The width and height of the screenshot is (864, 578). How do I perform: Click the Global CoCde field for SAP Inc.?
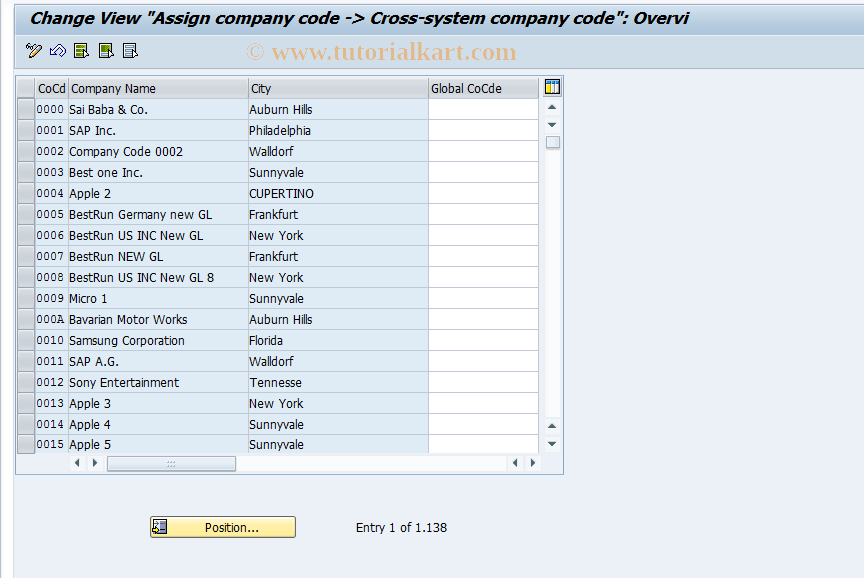[484, 130]
